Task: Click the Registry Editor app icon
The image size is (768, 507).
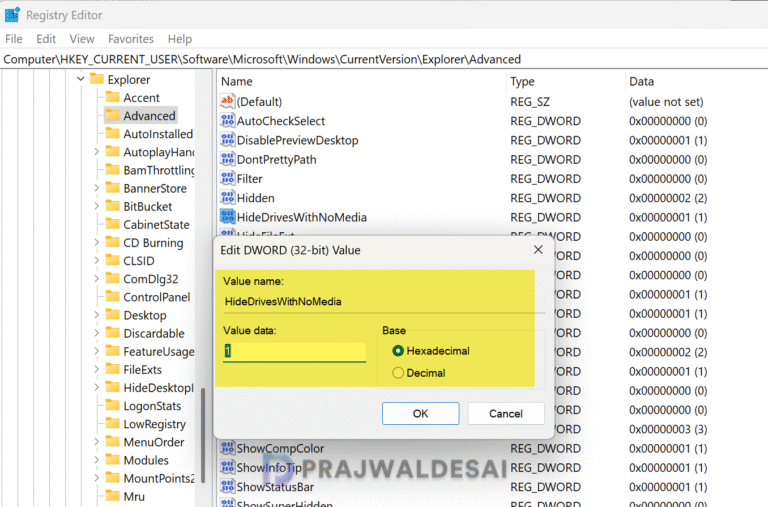Action: (12, 15)
